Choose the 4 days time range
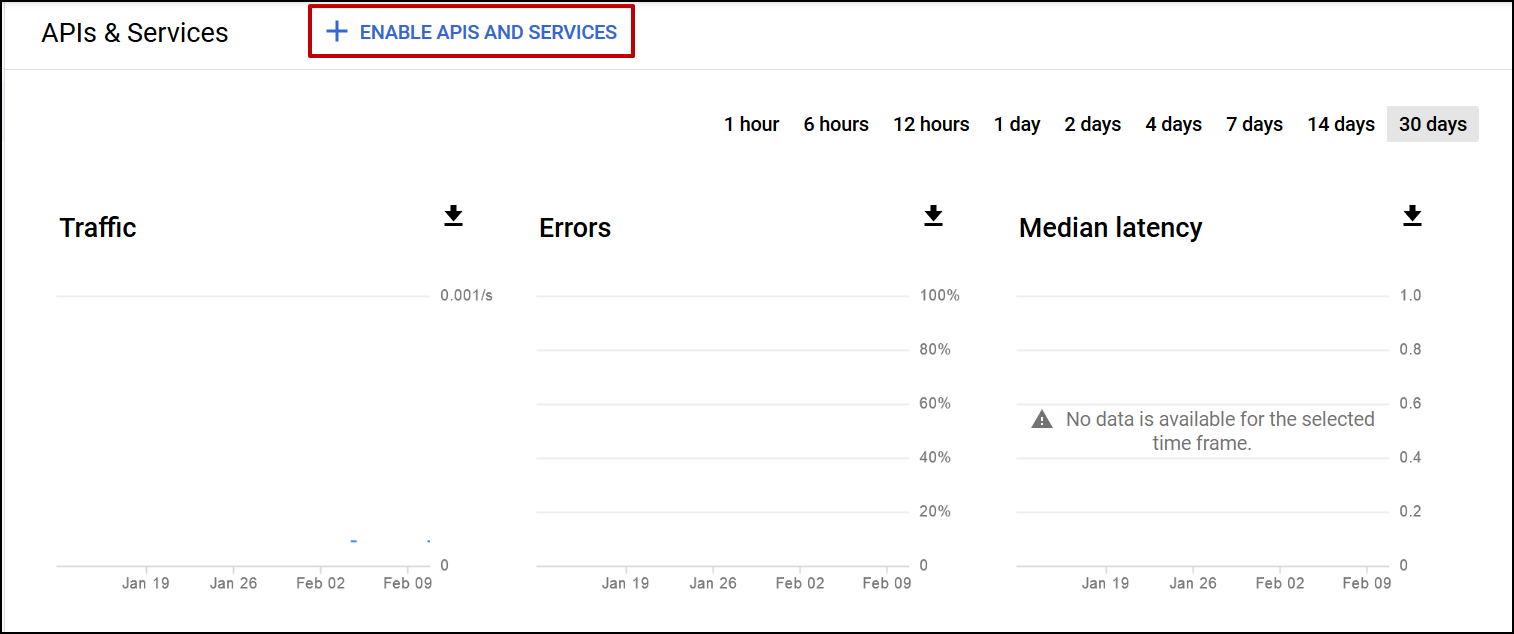Viewport: 1514px width, 634px height. 1173,124
